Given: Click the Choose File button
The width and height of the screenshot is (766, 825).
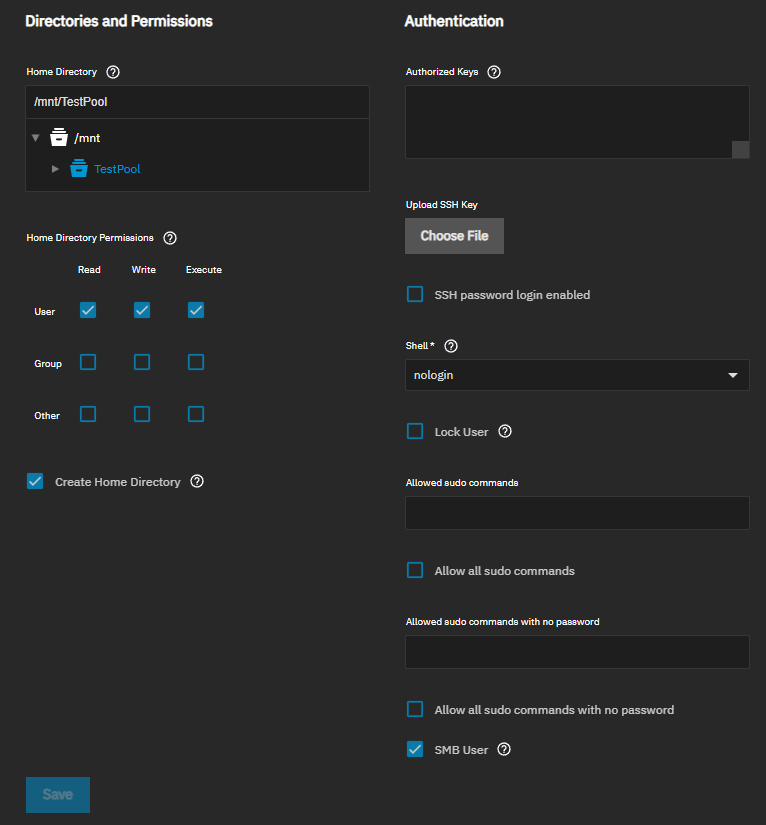Looking at the screenshot, I should tap(454, 236).
